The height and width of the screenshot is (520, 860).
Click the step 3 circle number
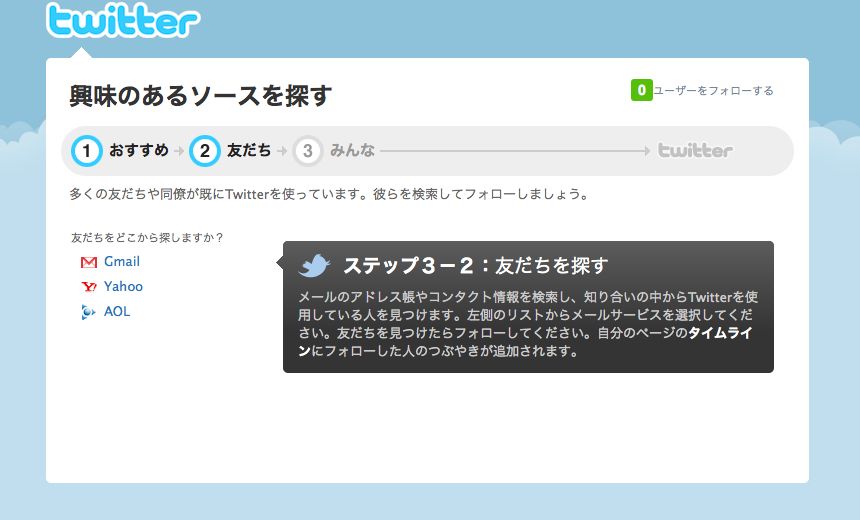click(307, 151)
